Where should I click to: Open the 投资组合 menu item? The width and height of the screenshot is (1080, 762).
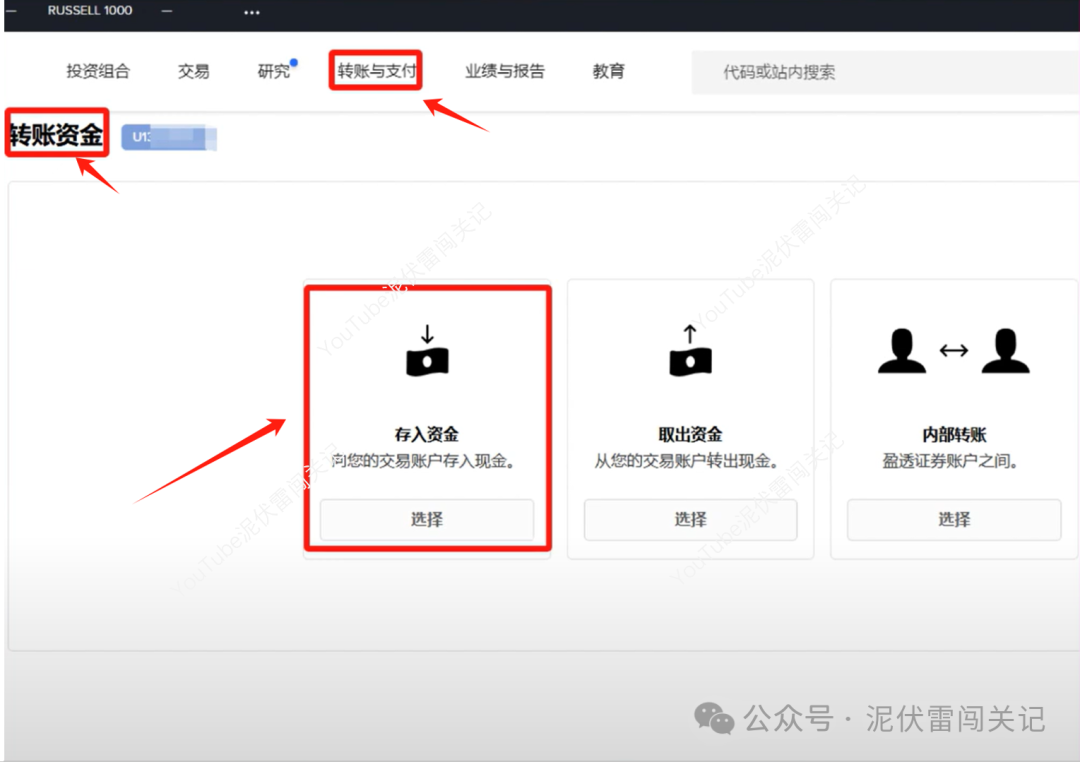pyautogui.click(x=98, y=71)
